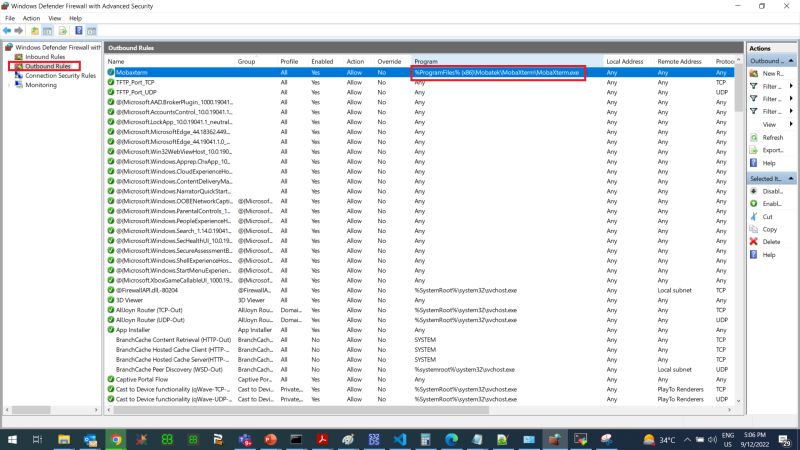Open Visual Studio Code from the taskbar

tap(400, 439)
